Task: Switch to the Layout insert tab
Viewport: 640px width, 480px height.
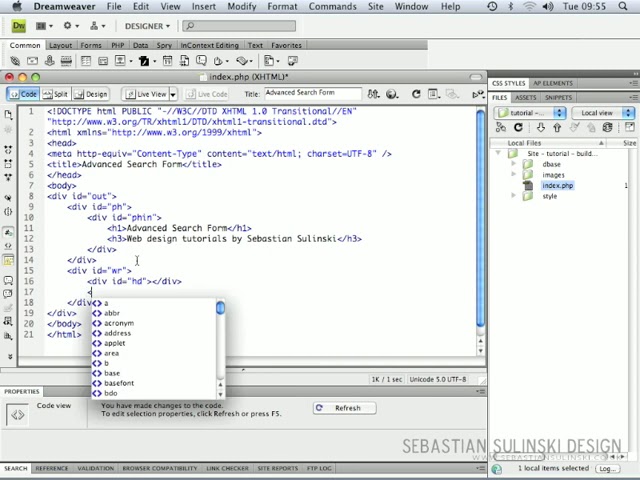Action: tap(60, 45)
